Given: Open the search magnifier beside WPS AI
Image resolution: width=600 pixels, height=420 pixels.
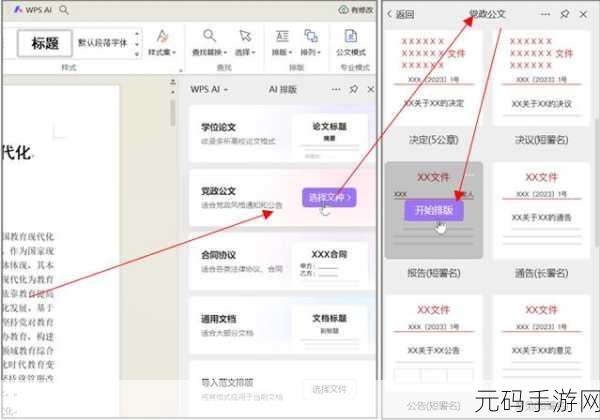Looking at the screenshot, I should 64,10.
